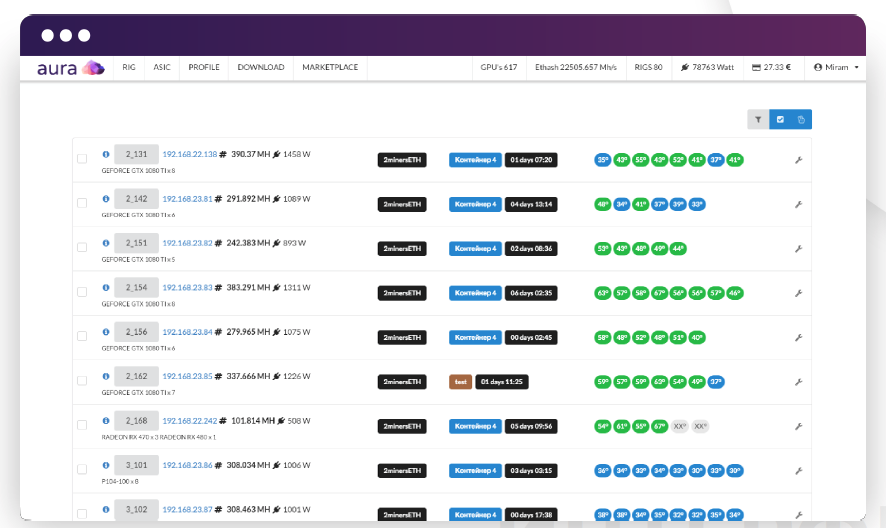Click first 35° temperature badge of rig 2_131
The image size is (886, 528).
point(603,160)
